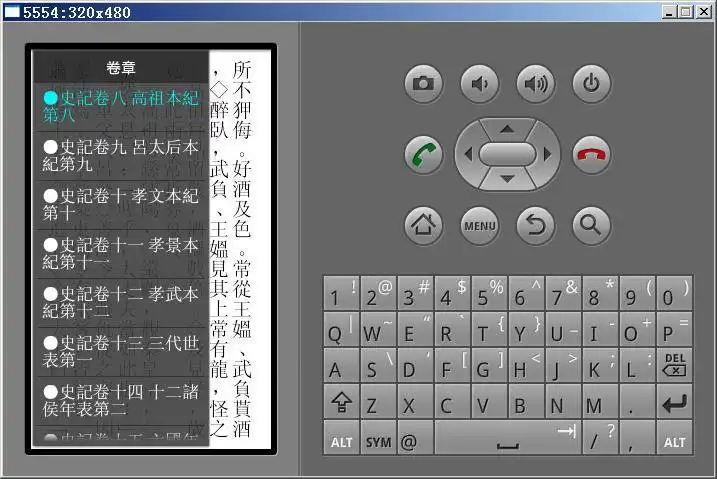
Task: Click the number 5 key
Action: pos(490,293)
